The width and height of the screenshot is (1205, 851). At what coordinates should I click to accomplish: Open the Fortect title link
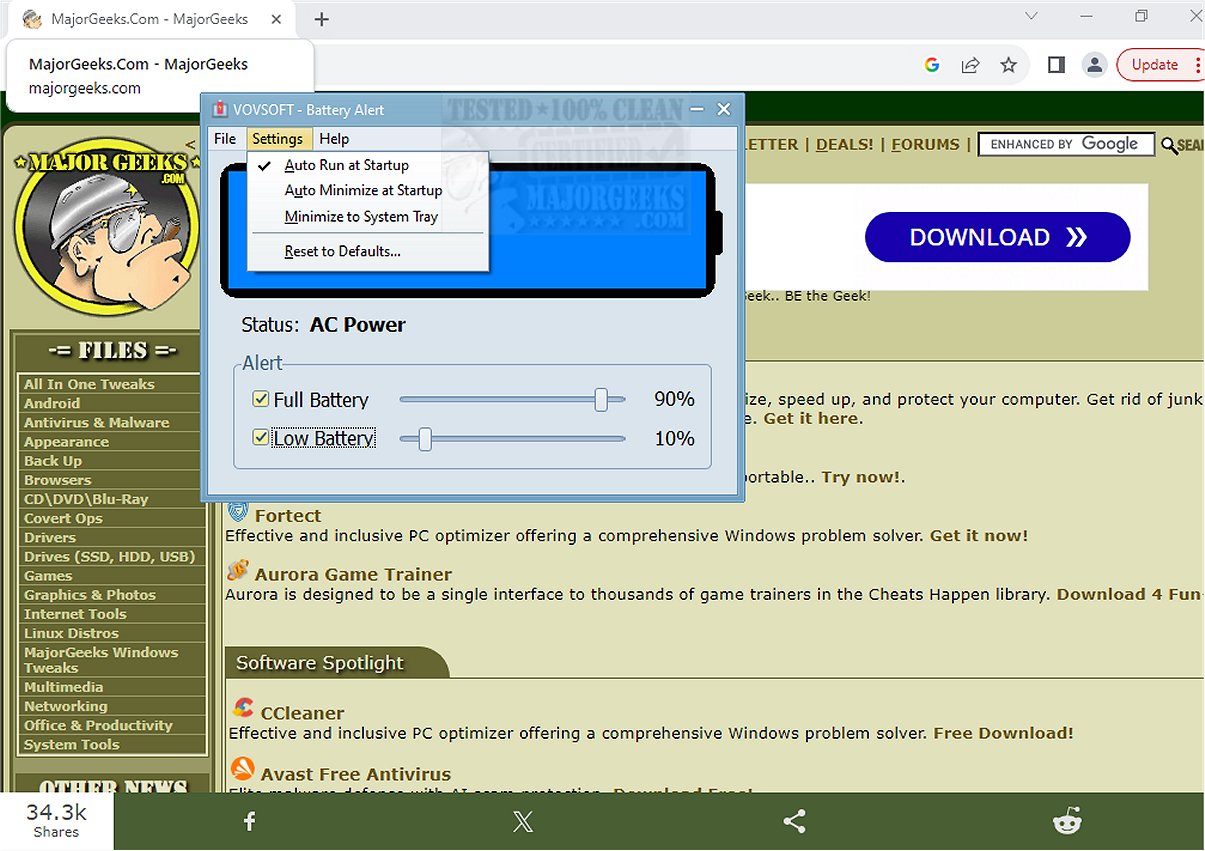point(288,516)
